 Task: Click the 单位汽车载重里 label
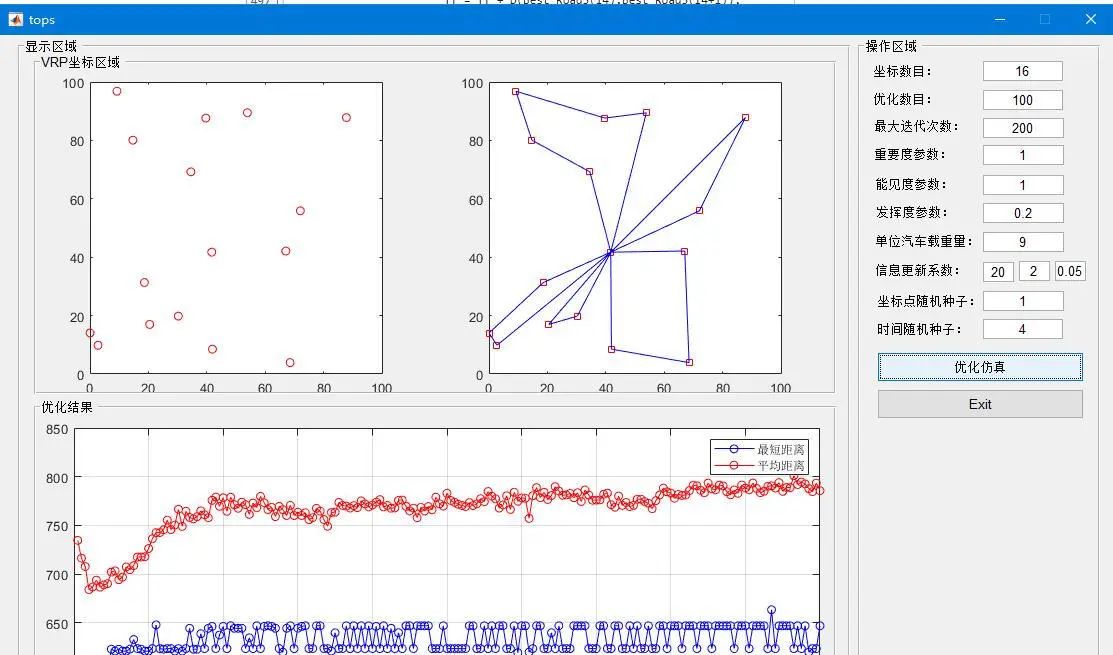(x=924, y=241)
